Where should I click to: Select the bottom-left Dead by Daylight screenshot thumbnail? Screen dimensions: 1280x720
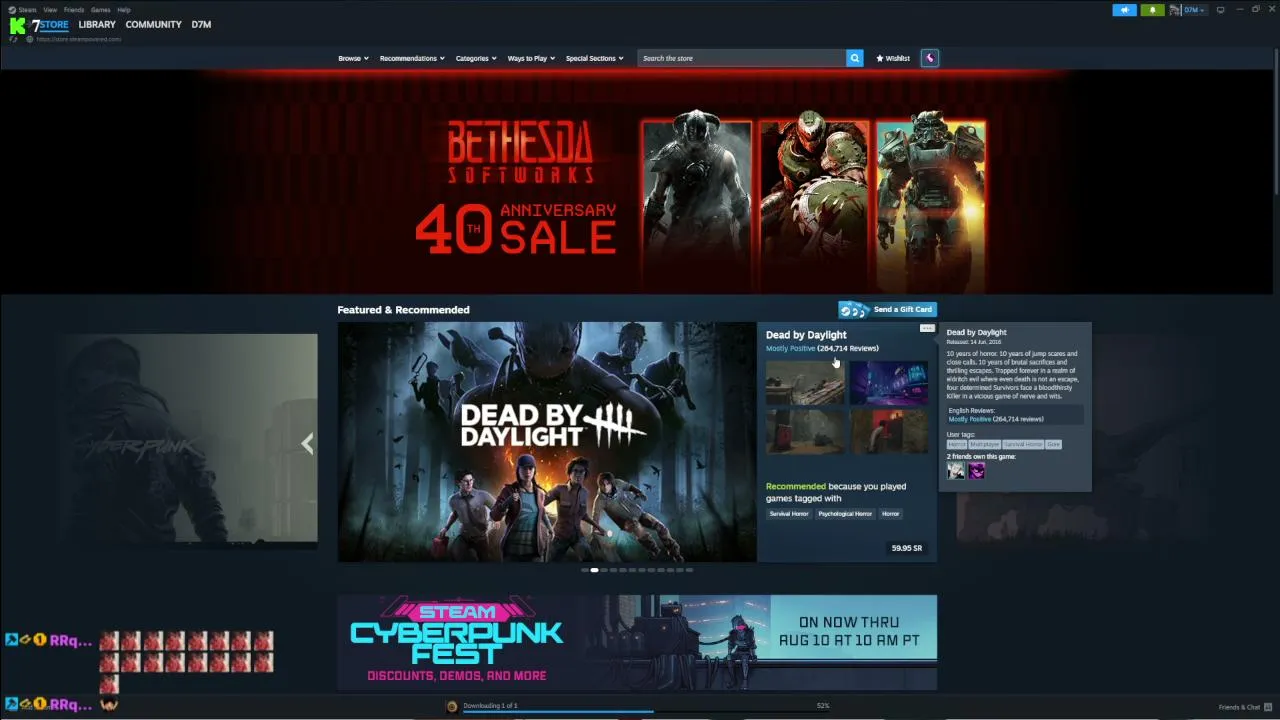click(x=805, y=432)
